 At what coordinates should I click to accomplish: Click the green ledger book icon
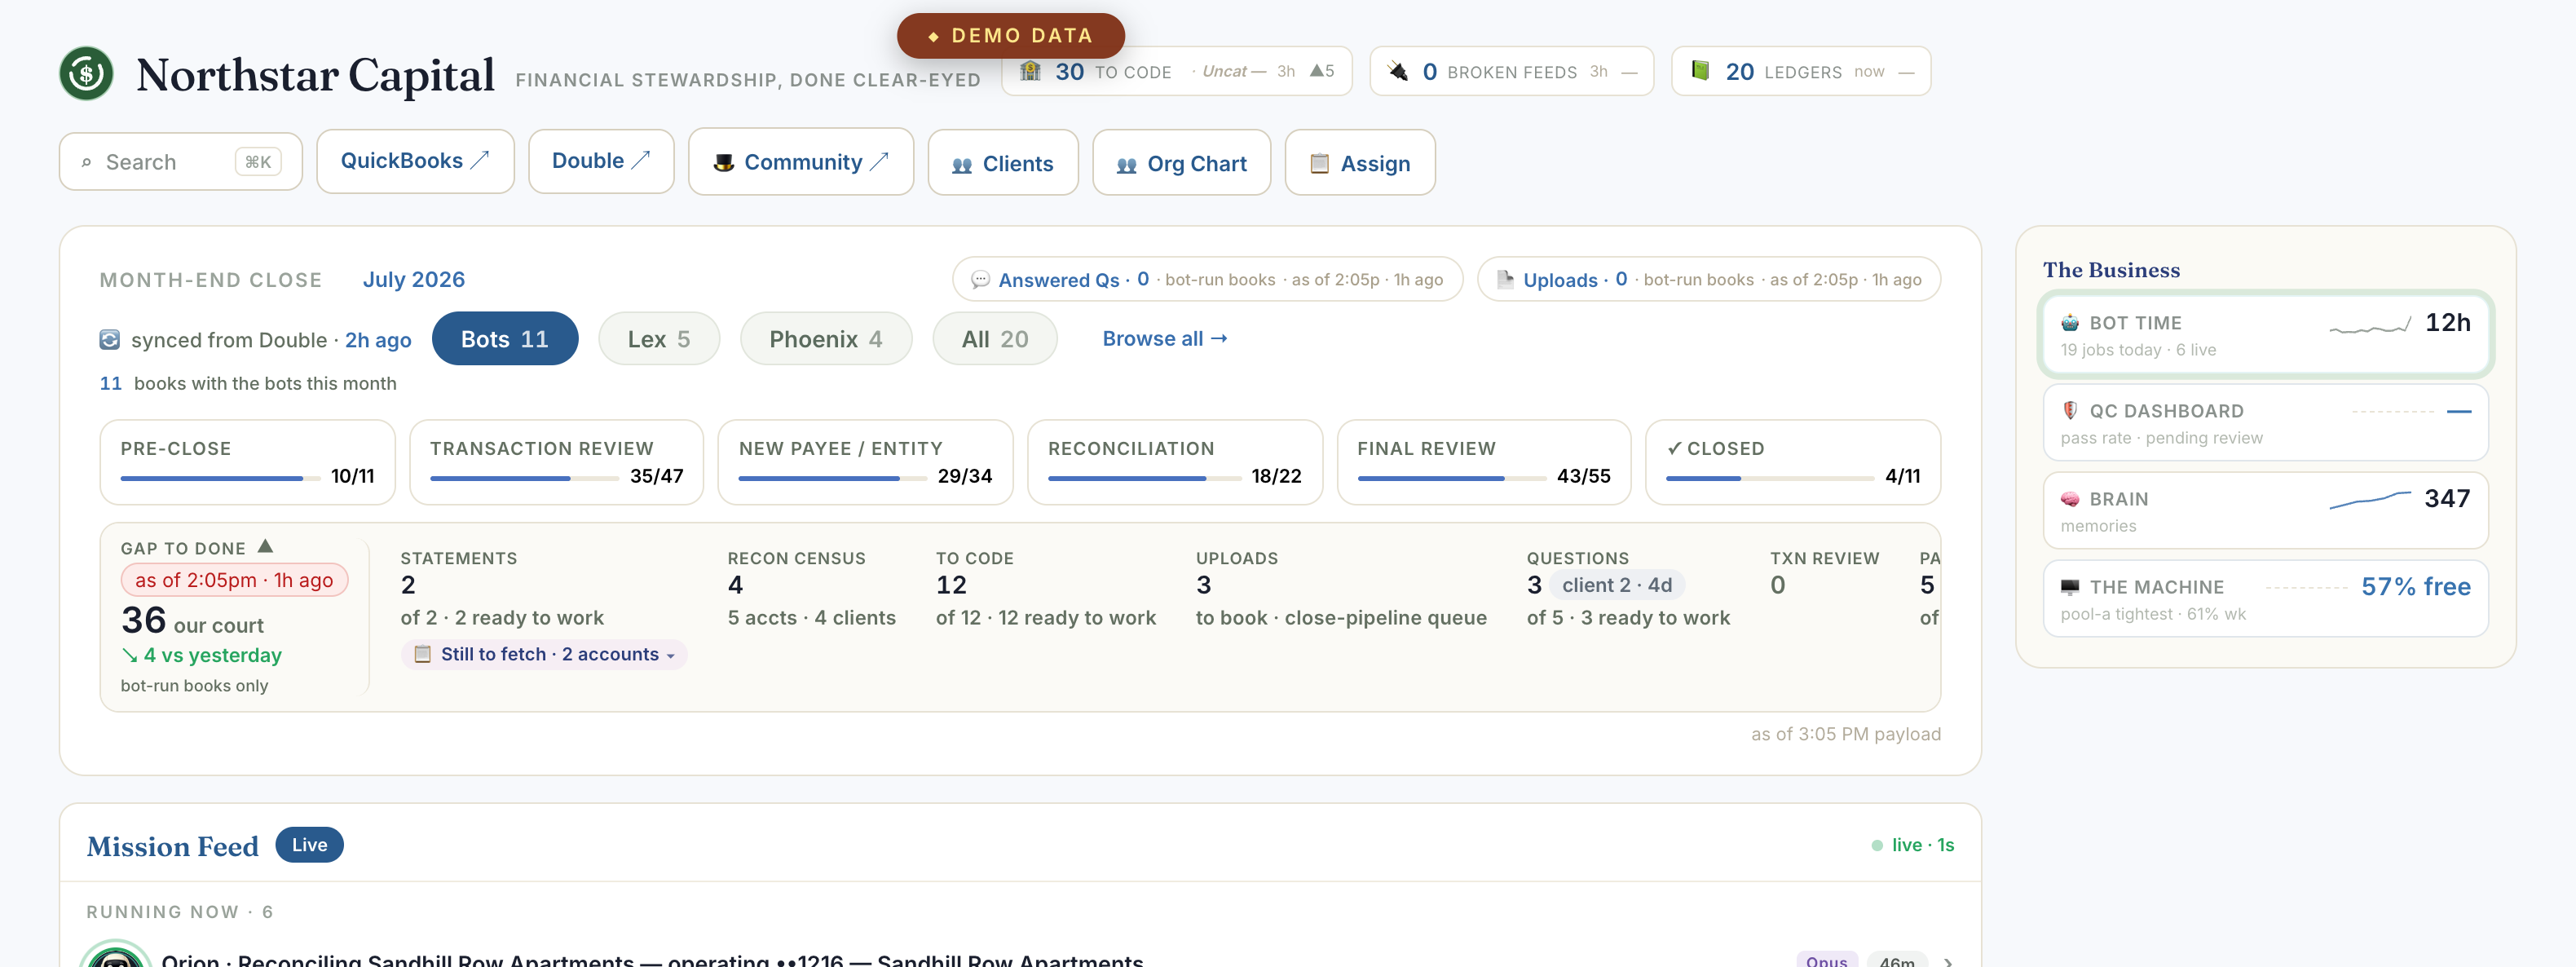click(x=1700, y=71)
